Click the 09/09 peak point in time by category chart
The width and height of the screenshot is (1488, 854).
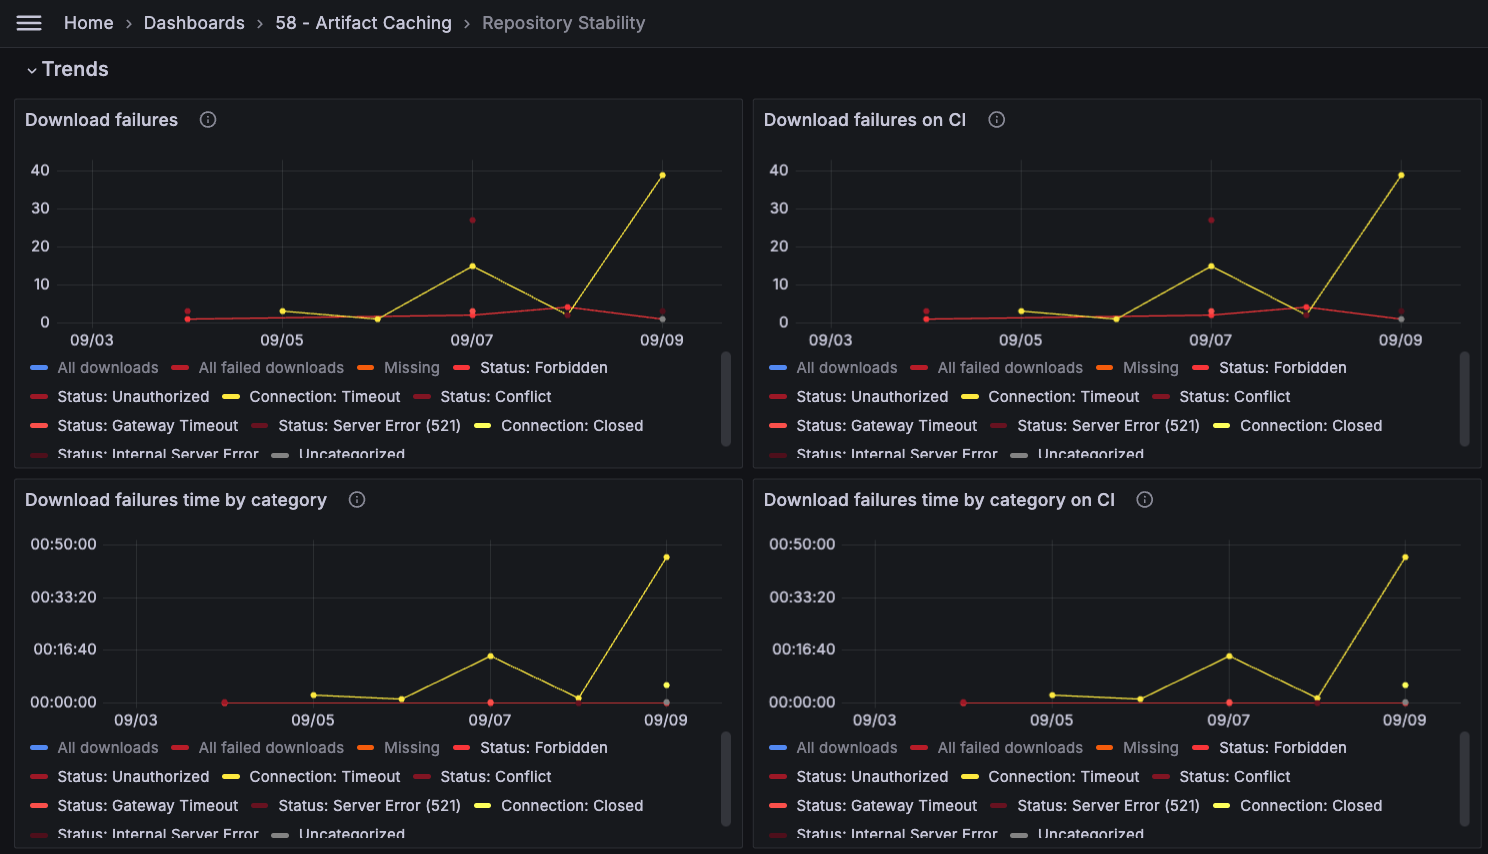click(666, 557)
